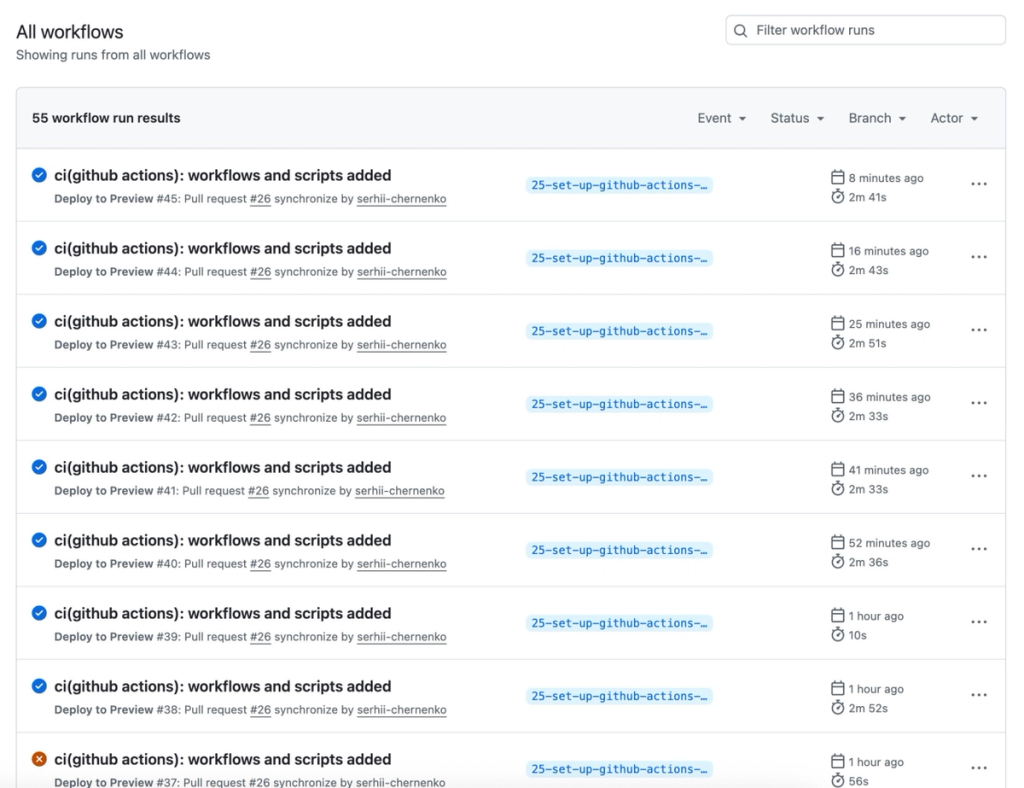The height and width of the screenshot is (788, 1024).
Task: Click calendar icon beside 25 minutes ago
Action: coord(838,324)
